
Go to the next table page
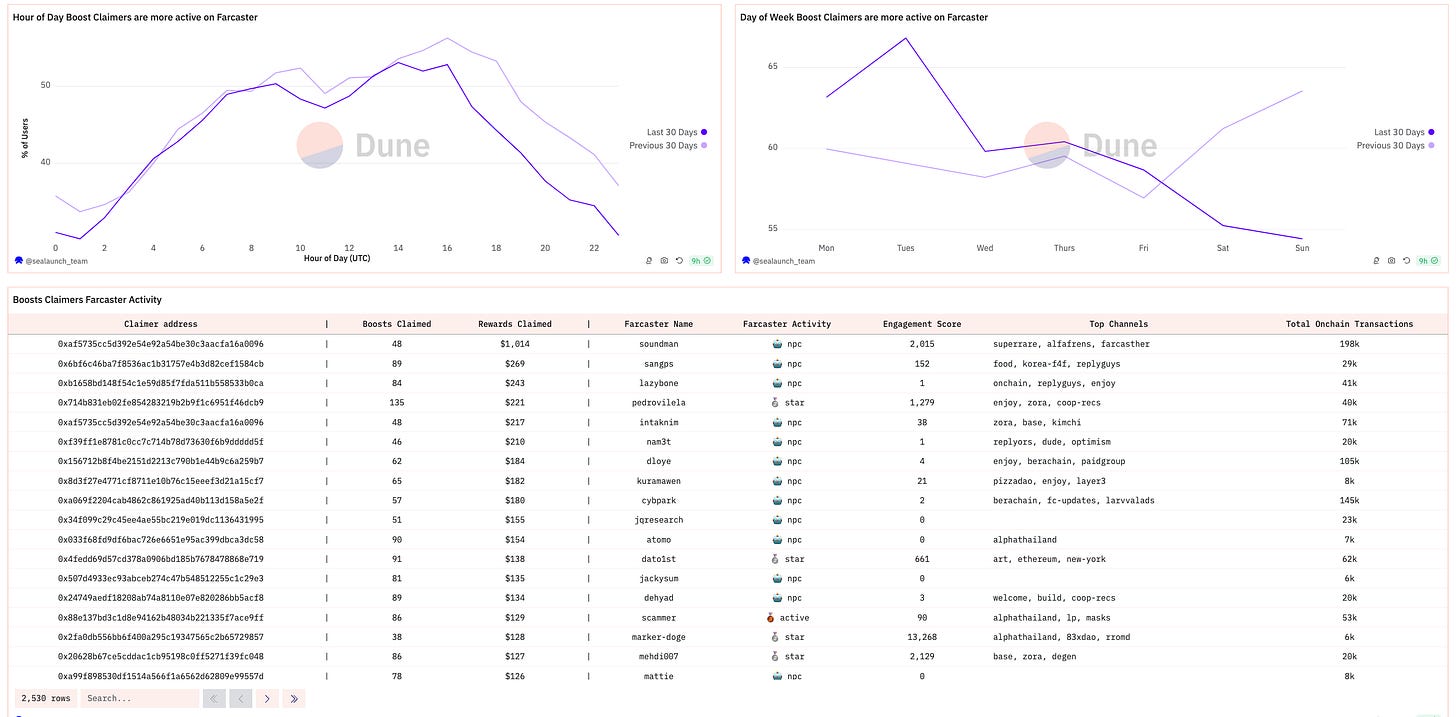267,698
